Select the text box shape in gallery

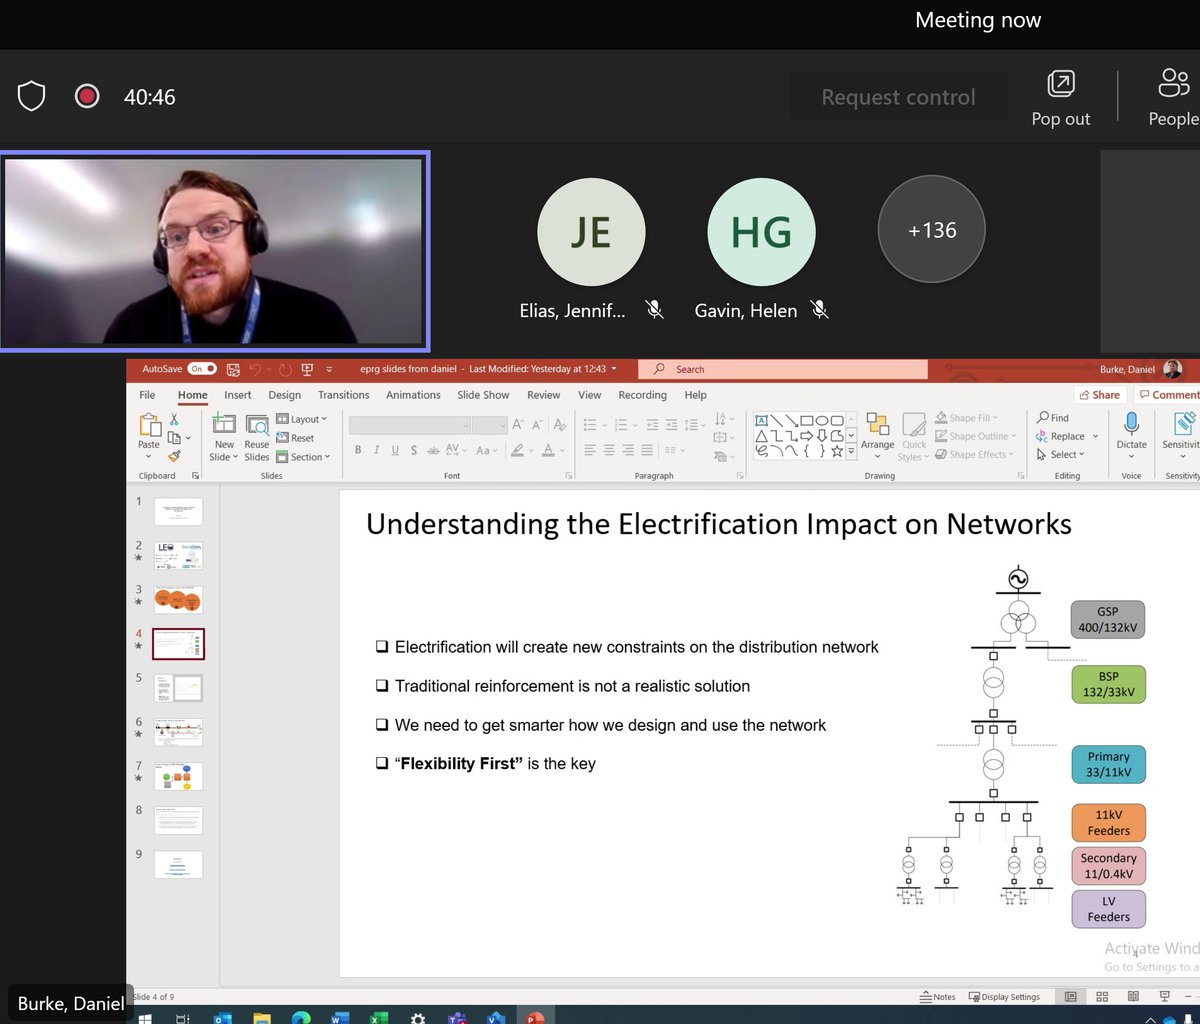(x=761, y=420)
